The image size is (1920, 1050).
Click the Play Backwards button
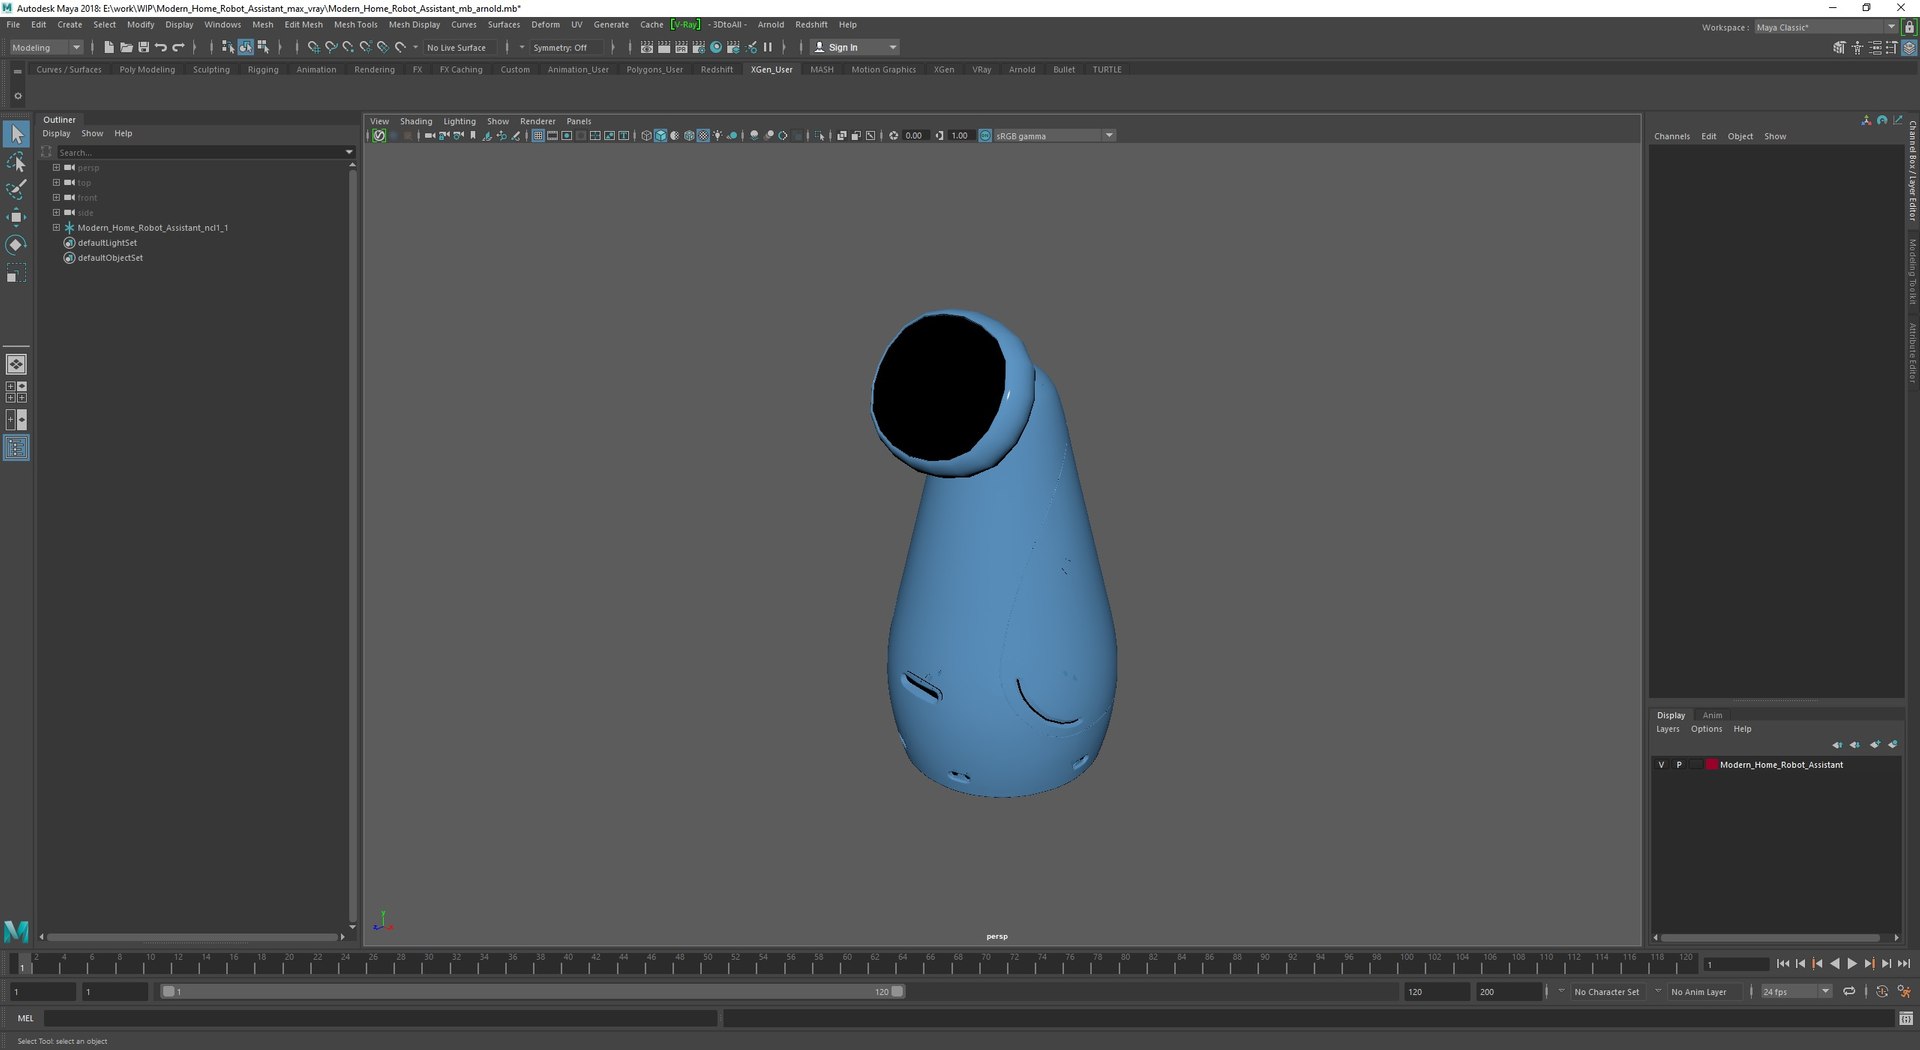click(x=1835, y=964)
